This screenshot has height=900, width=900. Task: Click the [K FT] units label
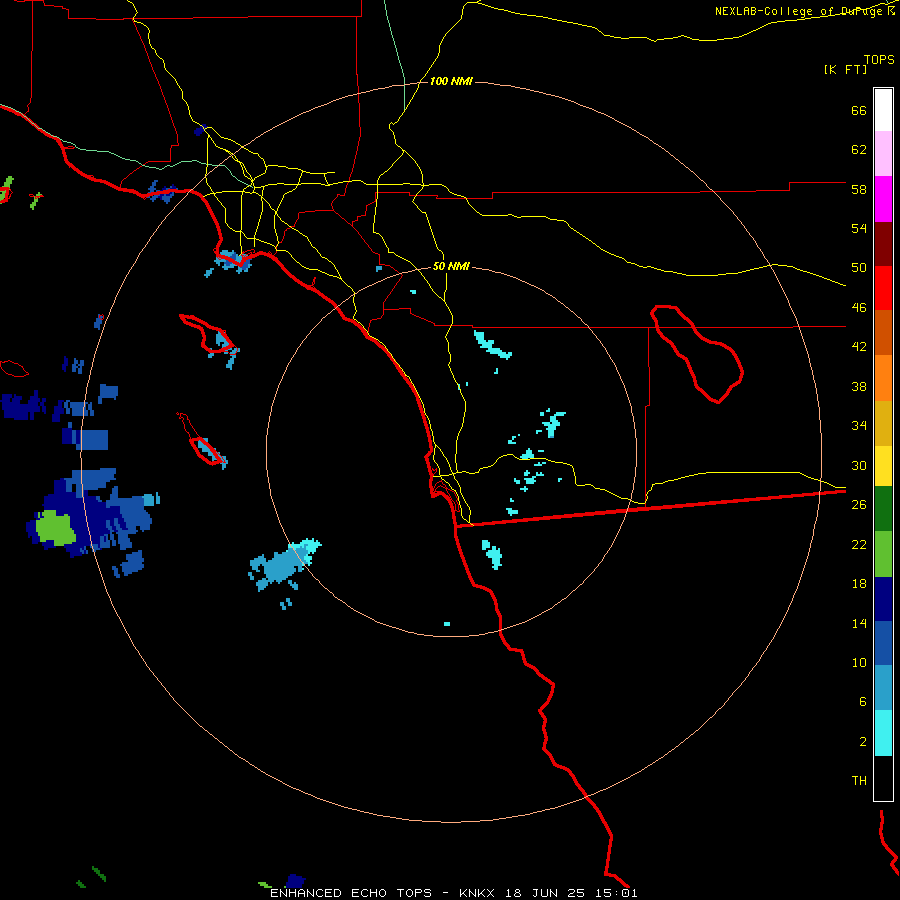click(x=845, y=69)
